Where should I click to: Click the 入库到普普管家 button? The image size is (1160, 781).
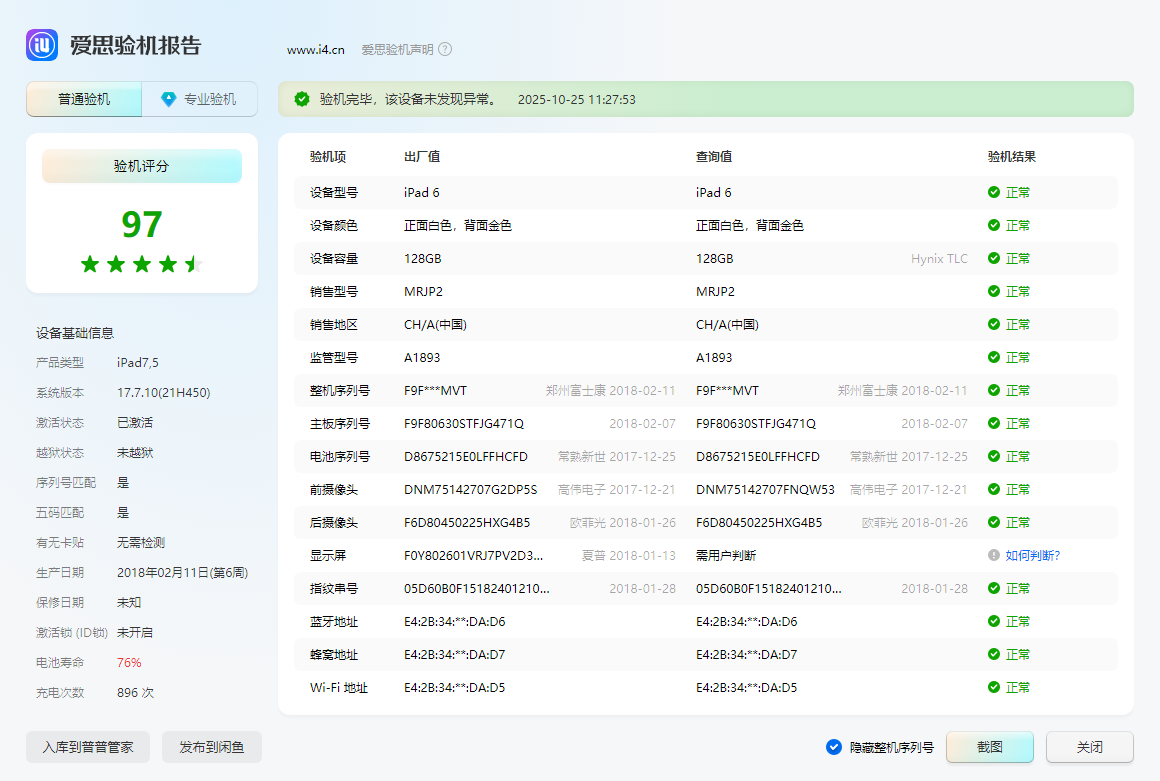[x=88, y=747]
